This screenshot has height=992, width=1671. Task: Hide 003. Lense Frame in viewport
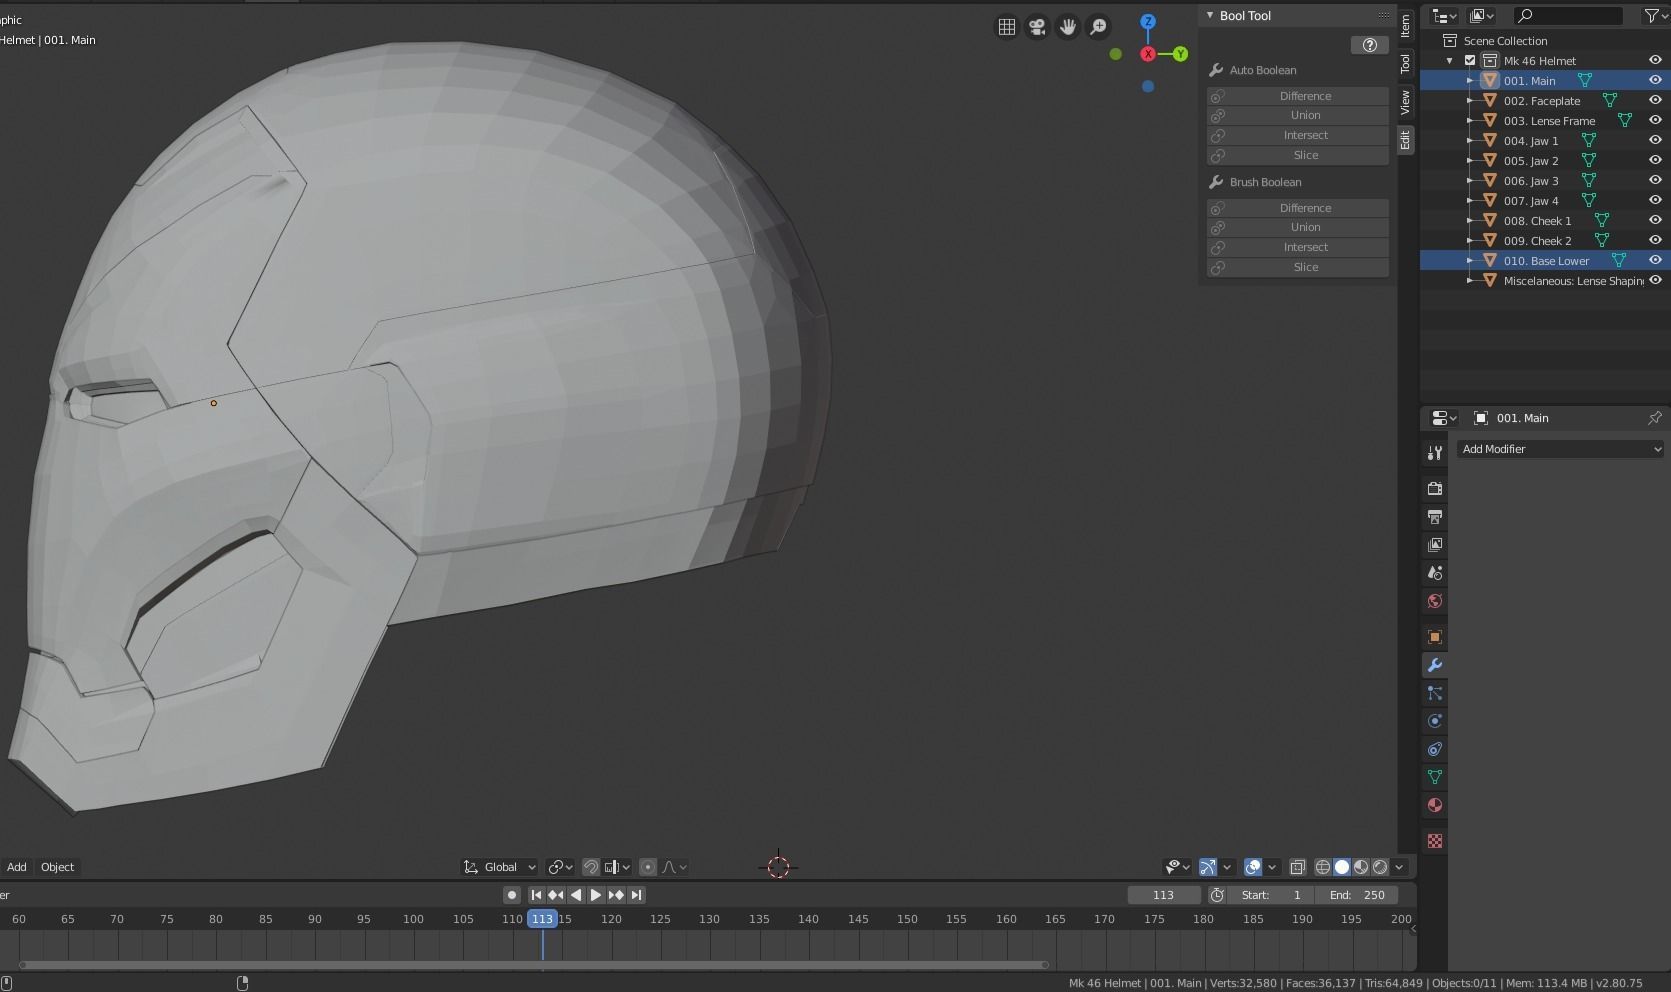[x=1655, y=120]
